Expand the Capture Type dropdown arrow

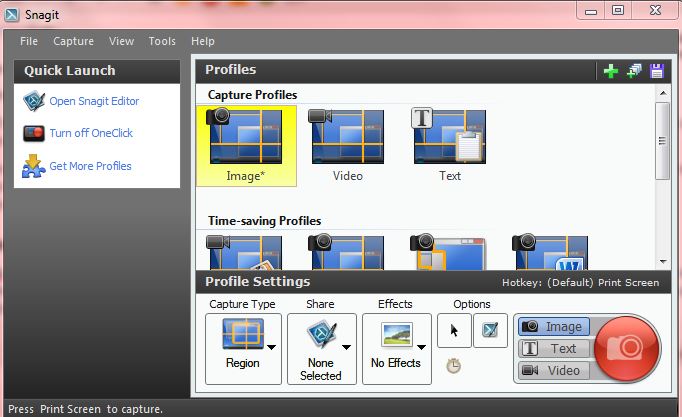pos(271,347)
